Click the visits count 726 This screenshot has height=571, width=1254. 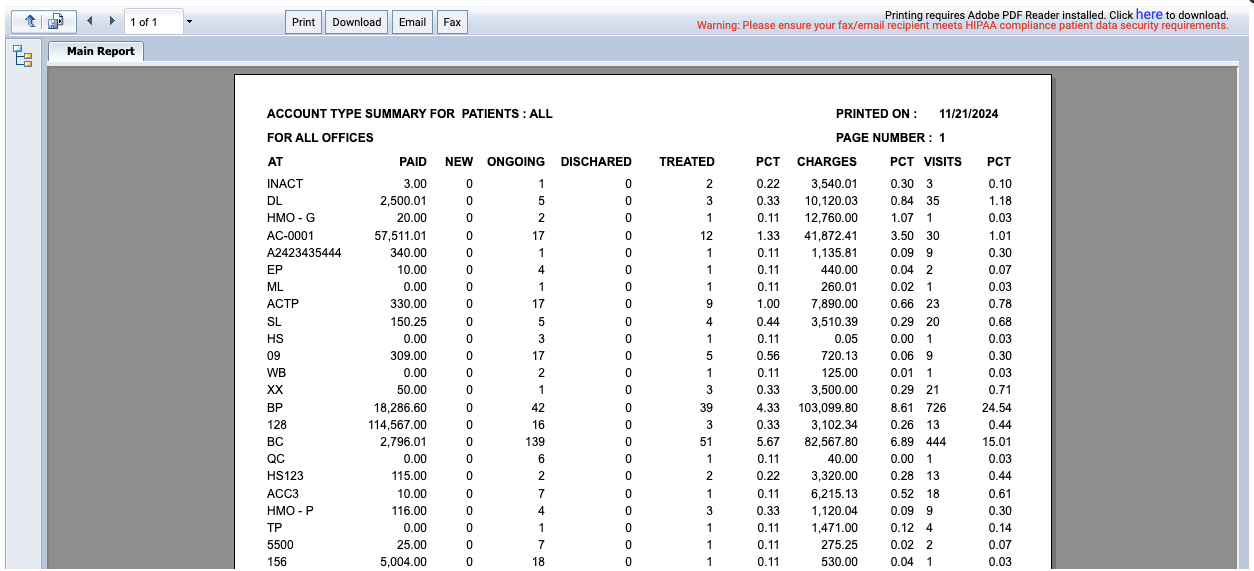point(936,408)
